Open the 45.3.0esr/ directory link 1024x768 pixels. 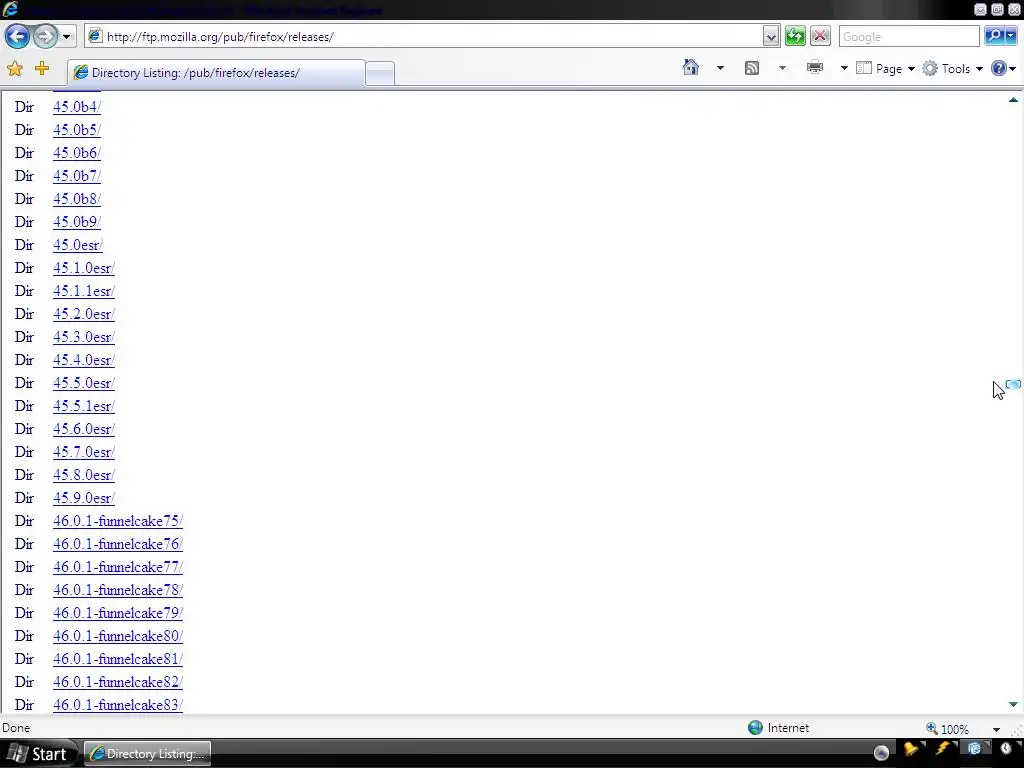point(84,337)
